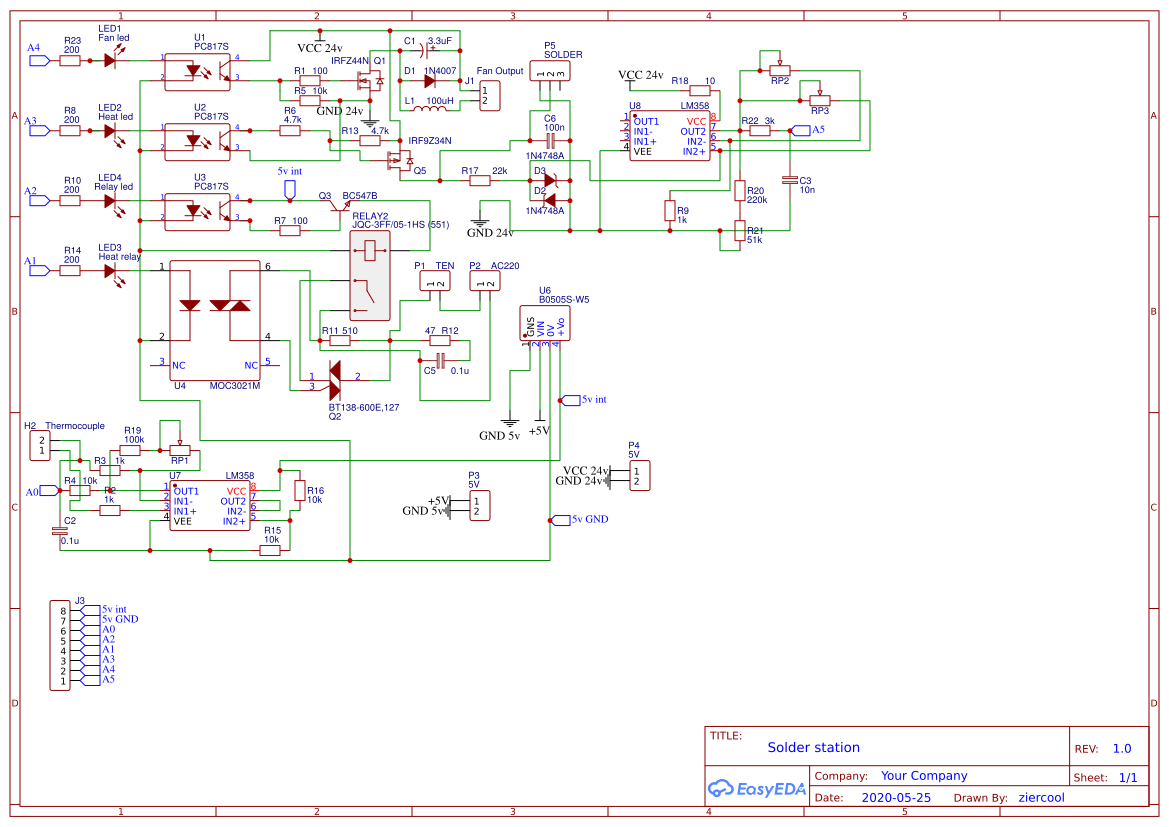Select the A5 net flag label
Screen dimensions: 1169x827
800,128
